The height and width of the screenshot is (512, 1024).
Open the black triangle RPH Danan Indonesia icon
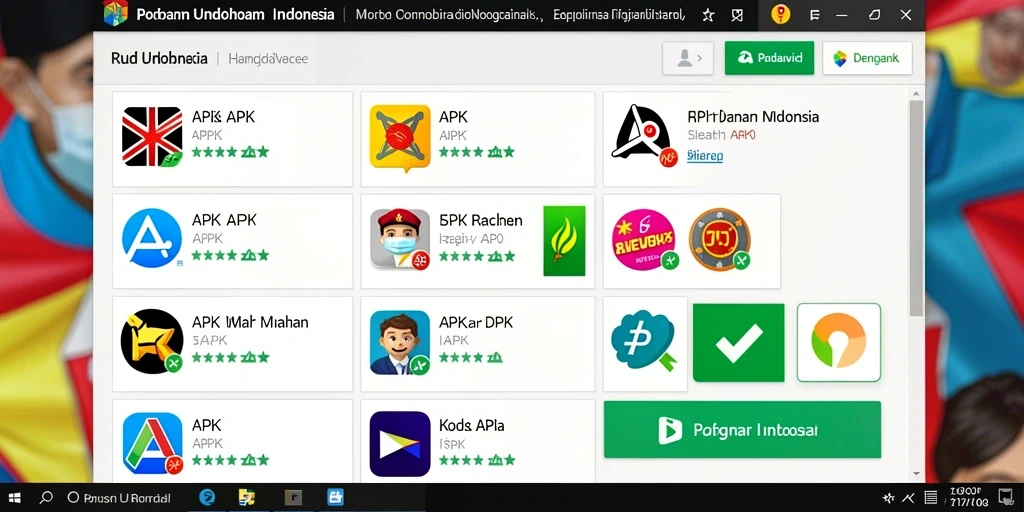coord(643,136)
